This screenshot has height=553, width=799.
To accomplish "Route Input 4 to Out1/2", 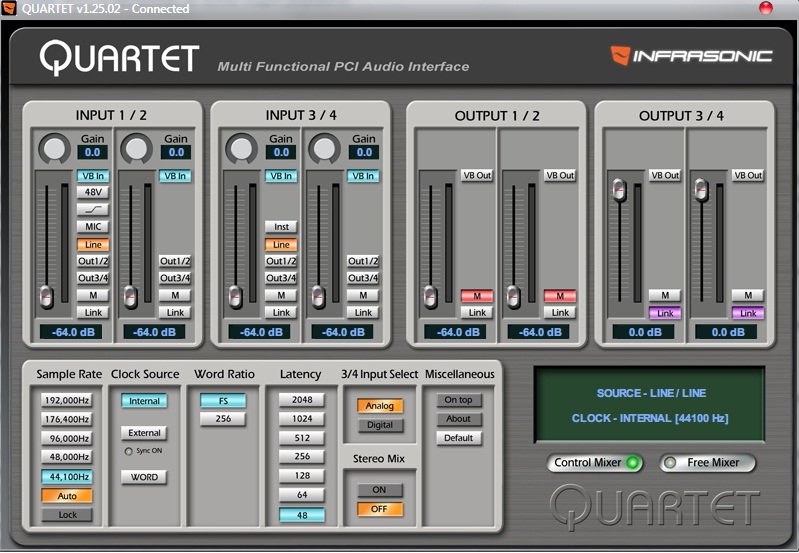I will coord(363,261).
